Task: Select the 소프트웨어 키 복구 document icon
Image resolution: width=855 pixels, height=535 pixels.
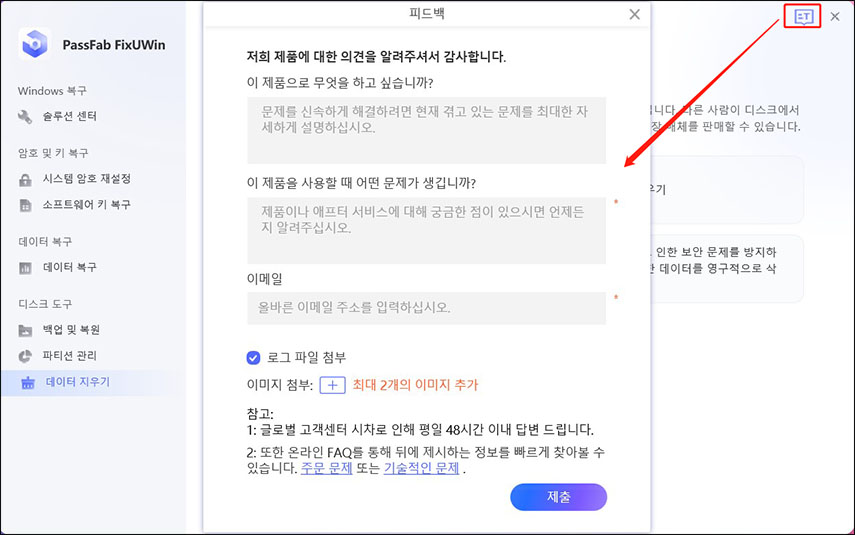Action: pyautogui.click(x=25, y=205)
